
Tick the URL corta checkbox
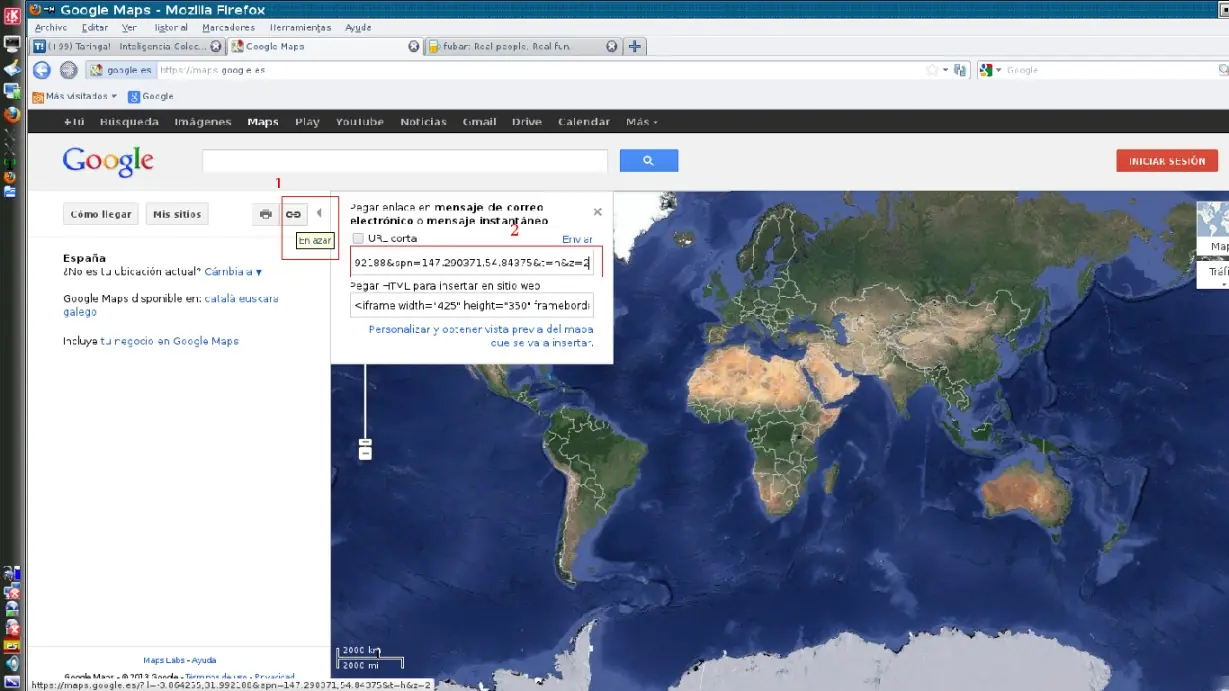click(358, 238)
